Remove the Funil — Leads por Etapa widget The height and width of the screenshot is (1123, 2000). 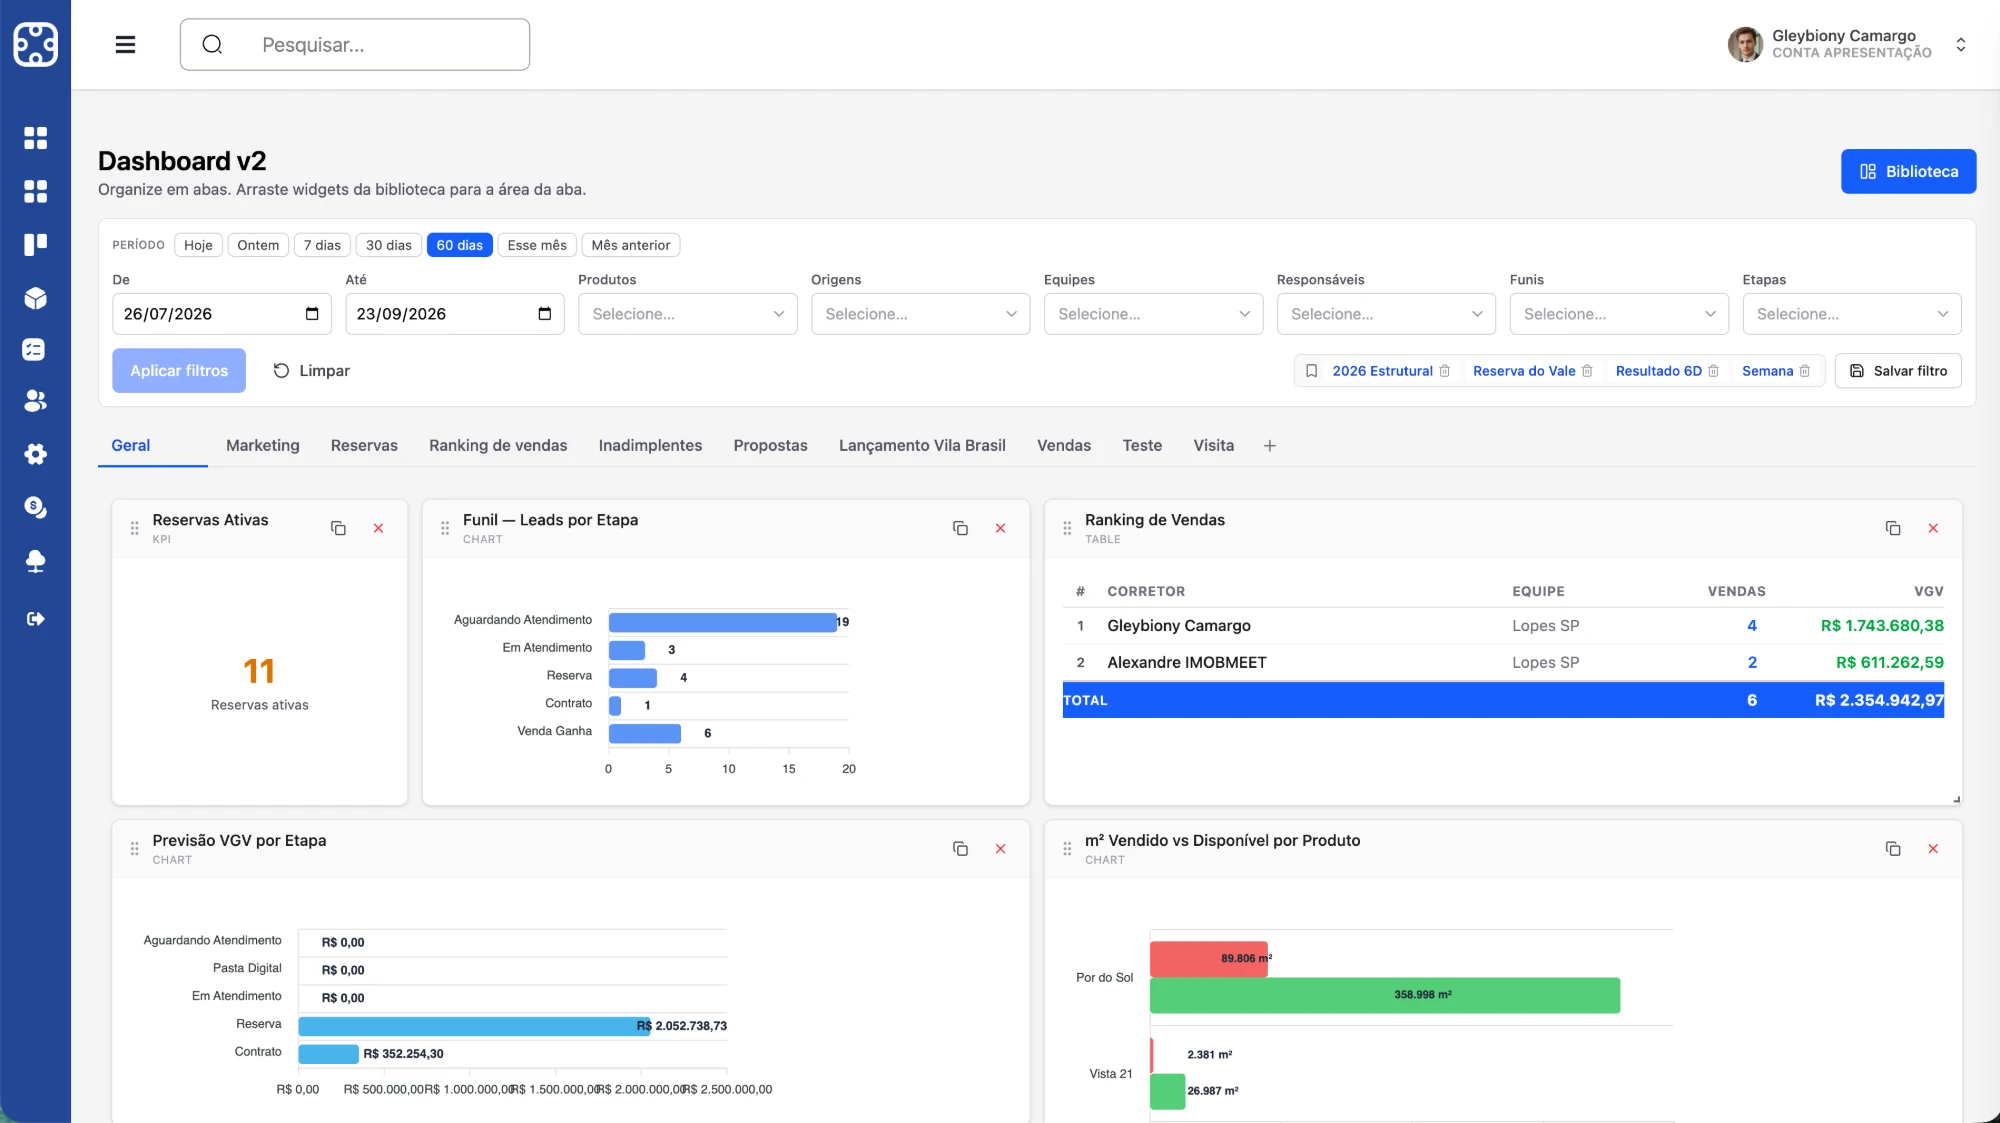[x=1001, y=528]
